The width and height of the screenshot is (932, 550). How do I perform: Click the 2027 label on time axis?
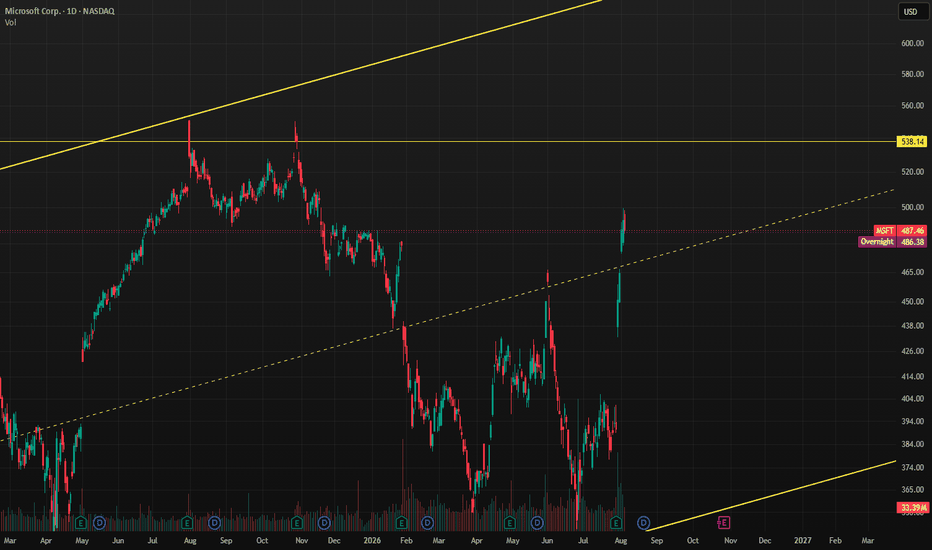802,540
